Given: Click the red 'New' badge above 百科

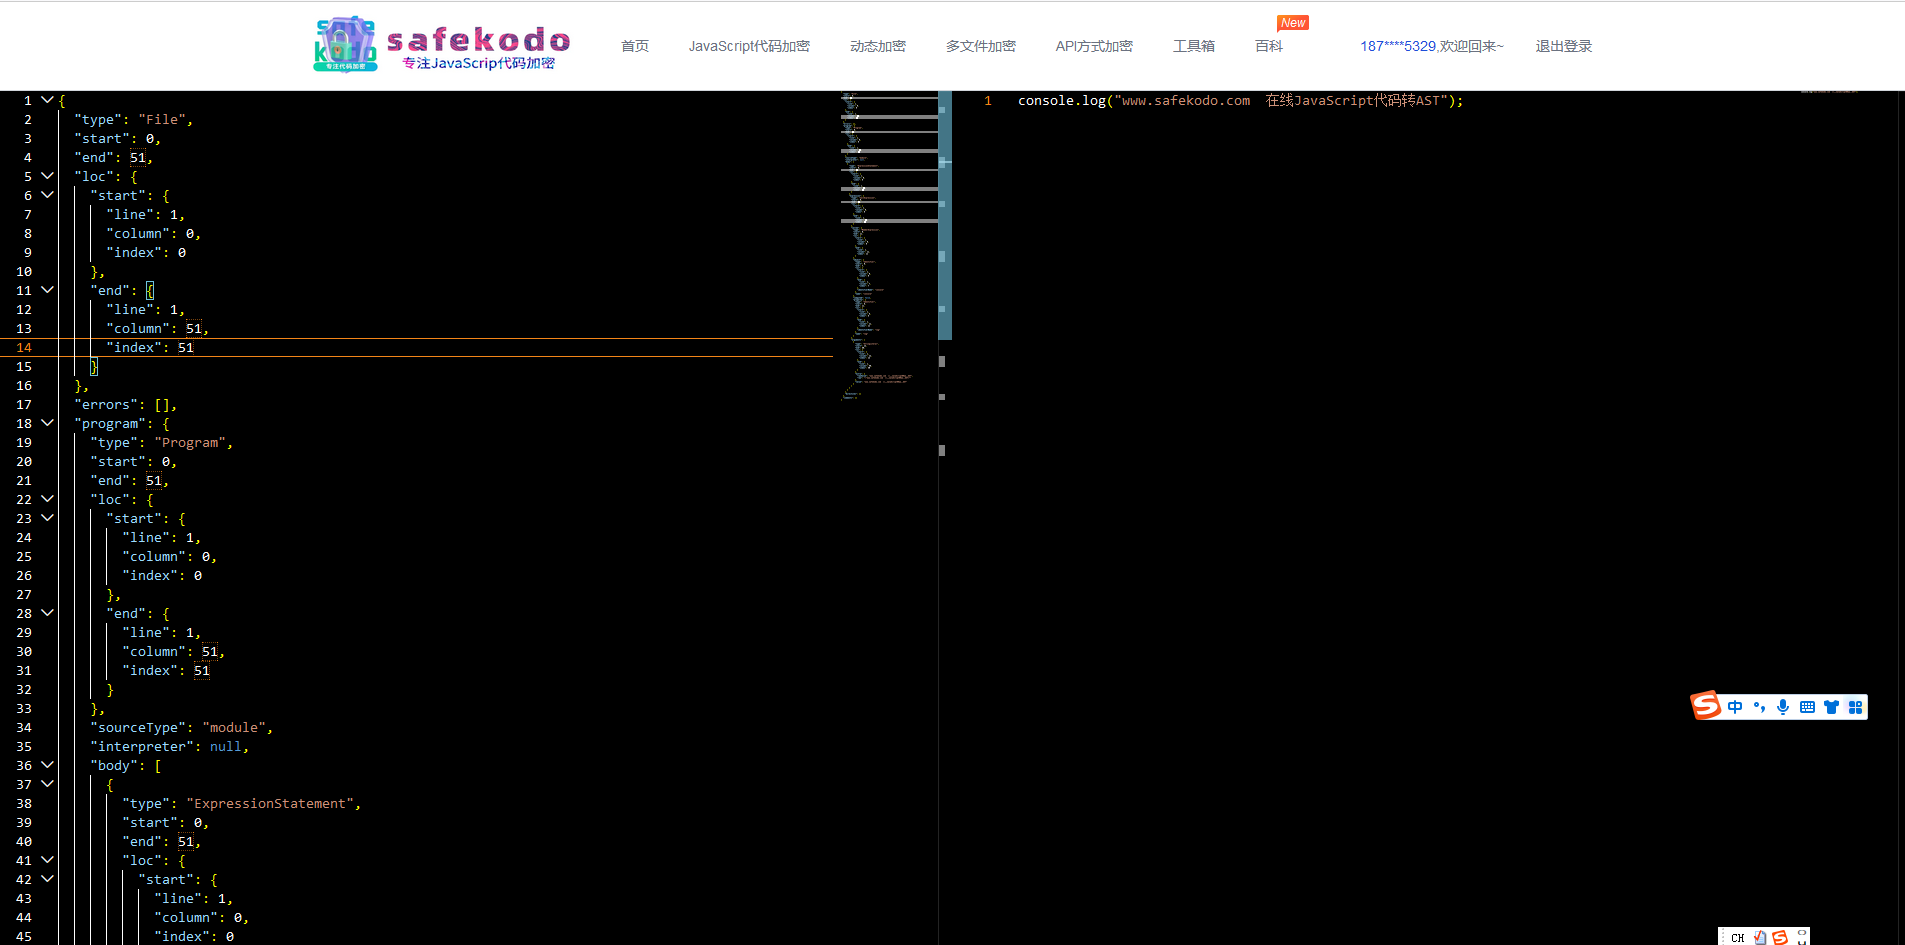Looking at the screenshot, I should coord(1293,23).
